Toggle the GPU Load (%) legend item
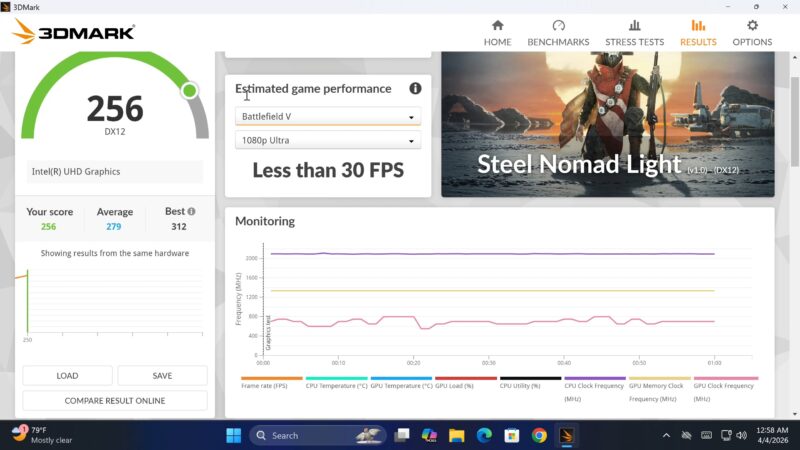The image size is (800, 450). pos(465,382)
